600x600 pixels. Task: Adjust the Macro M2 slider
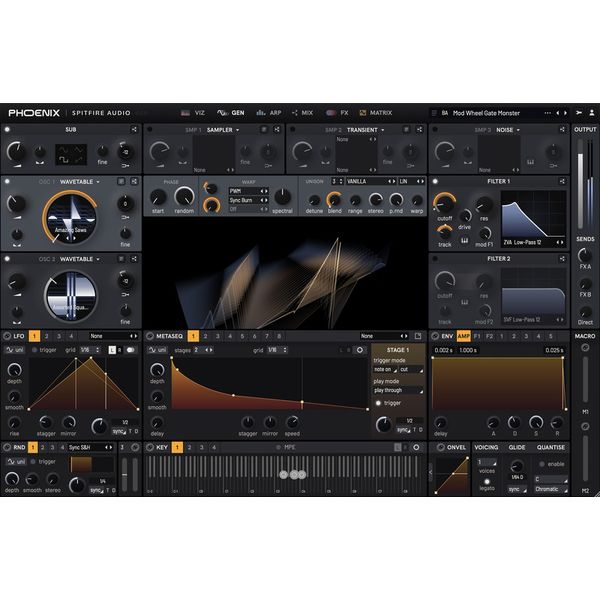click(585, 458)
